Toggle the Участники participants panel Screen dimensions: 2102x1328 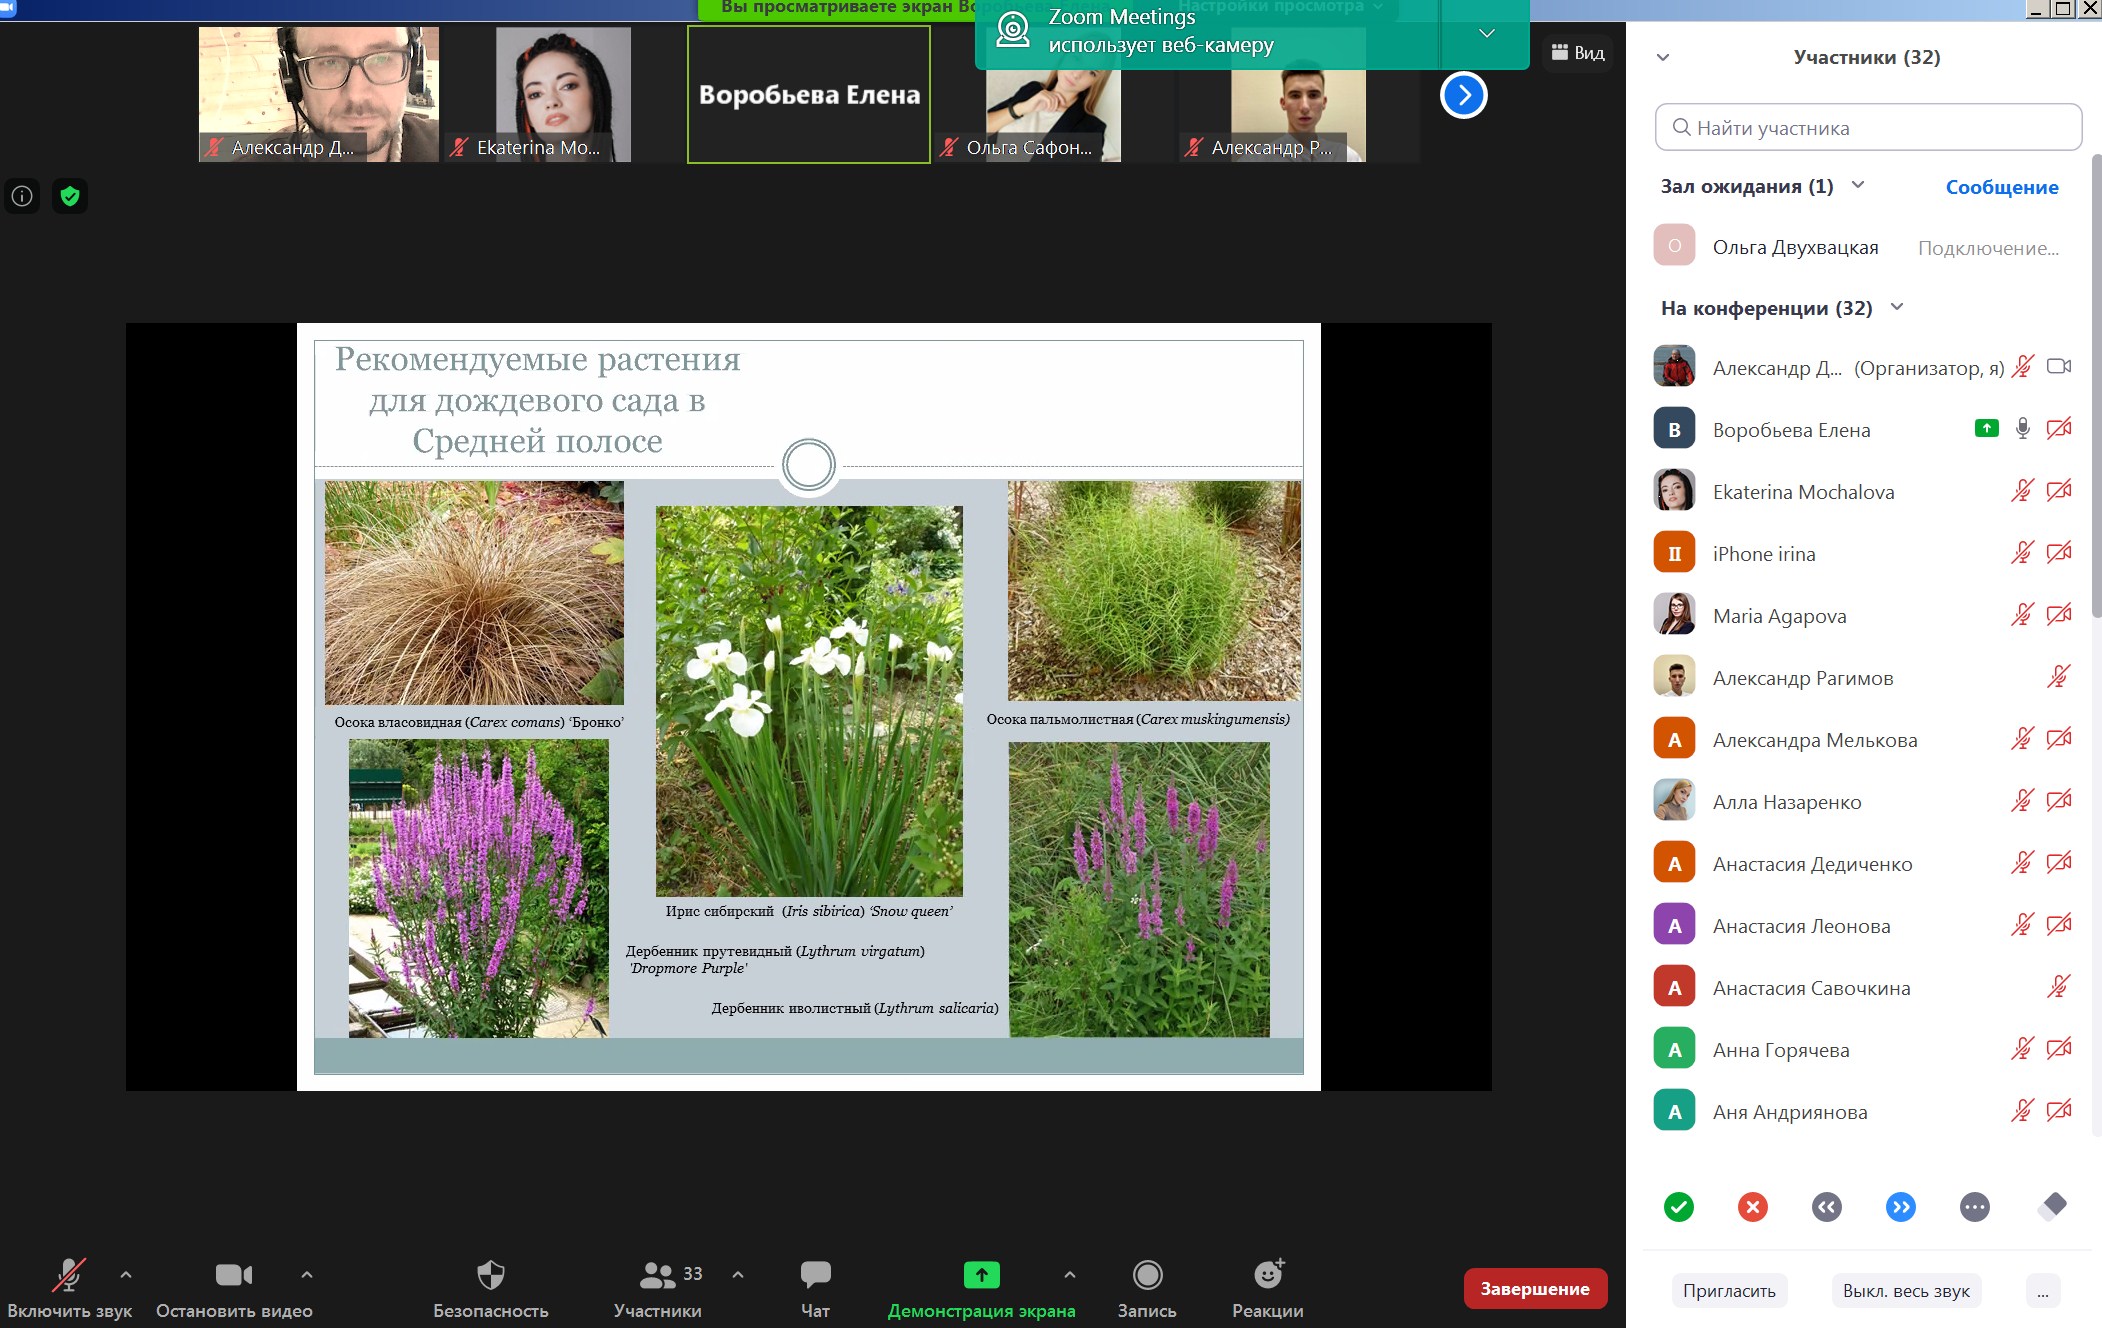(x=657, y=1289)
